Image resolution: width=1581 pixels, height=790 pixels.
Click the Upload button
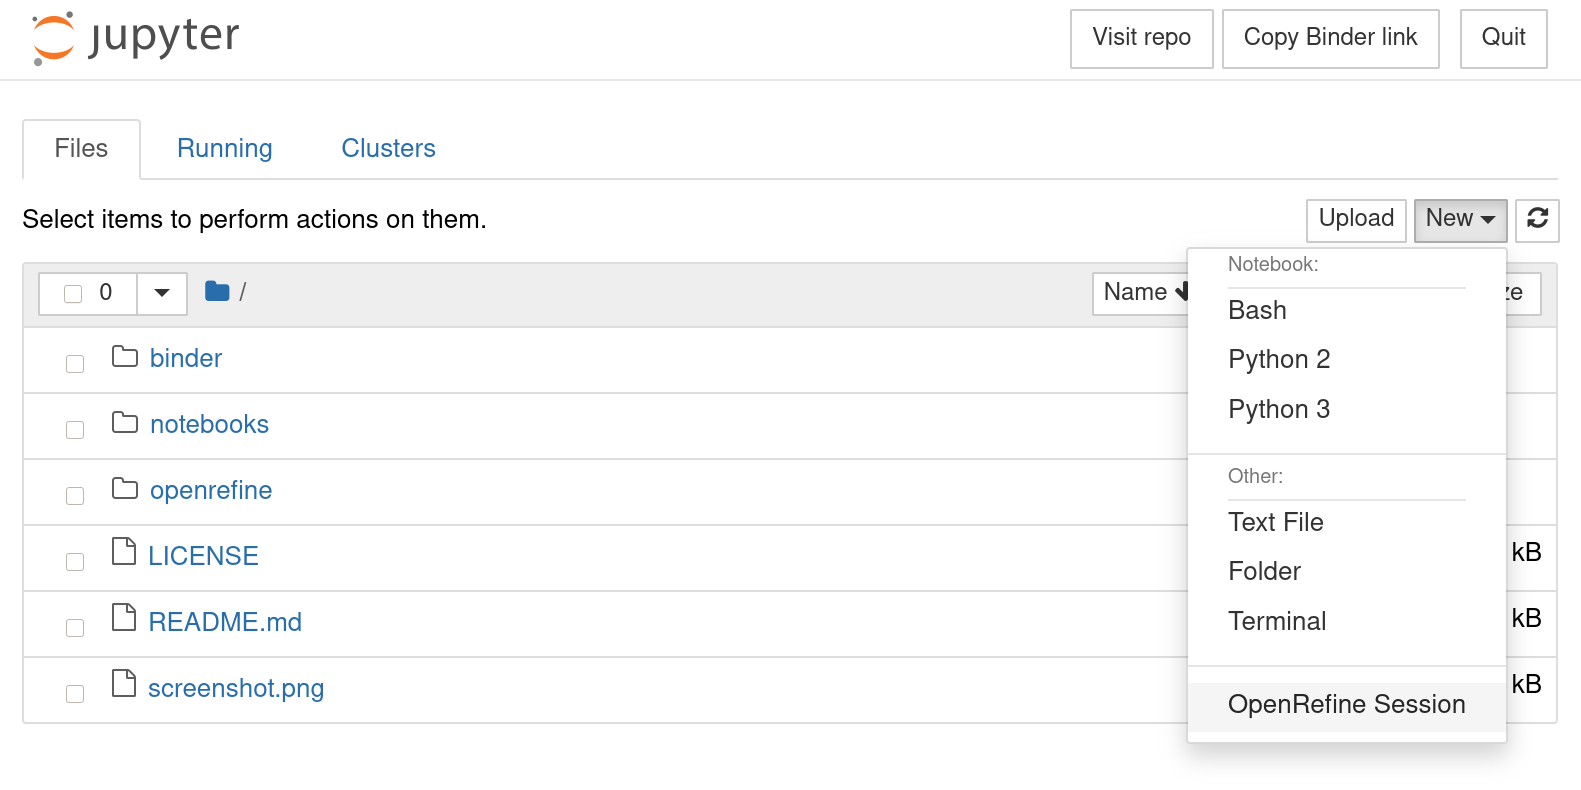1356,219
